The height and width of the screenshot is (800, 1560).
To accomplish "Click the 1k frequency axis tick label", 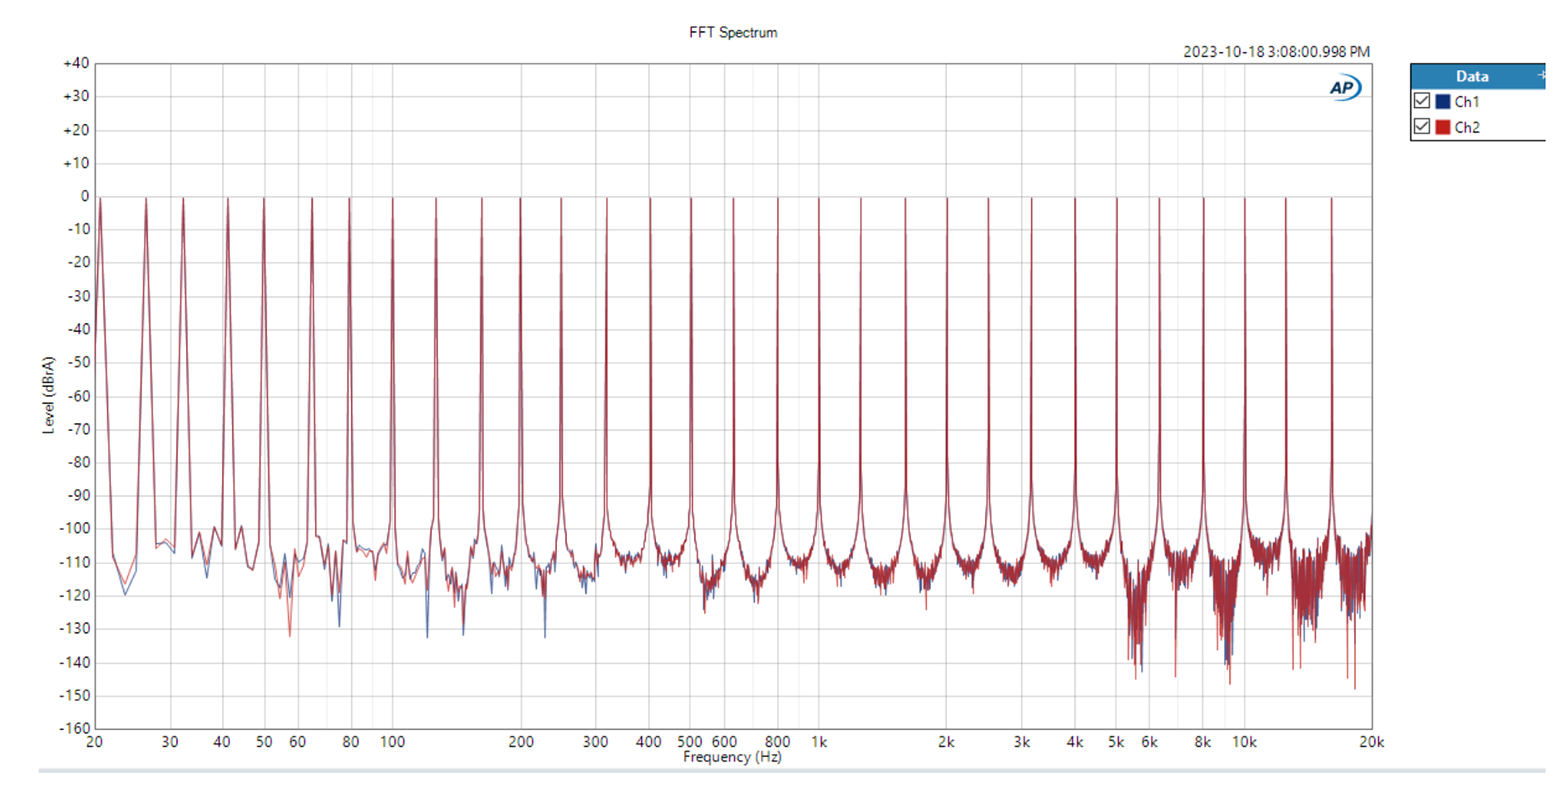I will [x=819, y=742].
